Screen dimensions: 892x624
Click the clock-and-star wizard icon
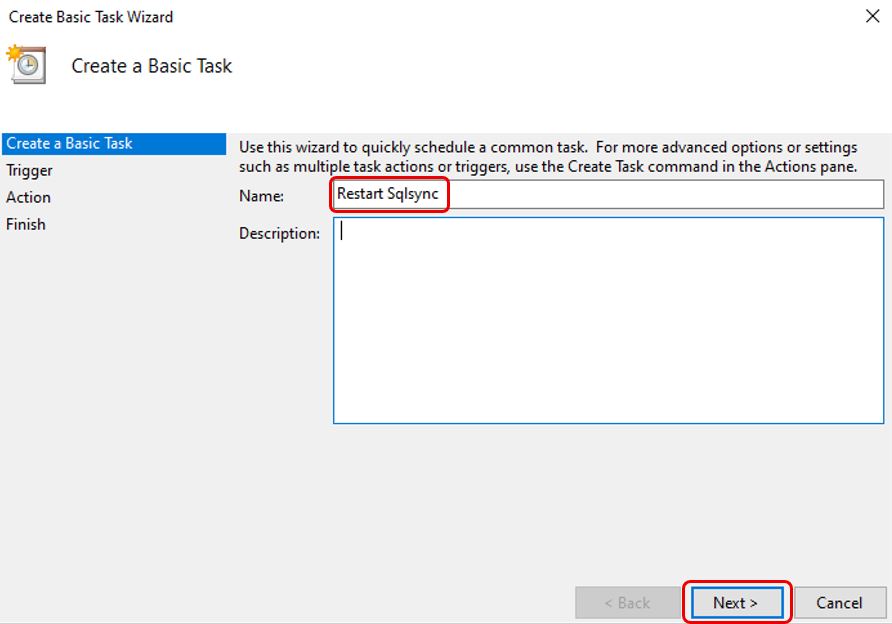pos(29,66)
